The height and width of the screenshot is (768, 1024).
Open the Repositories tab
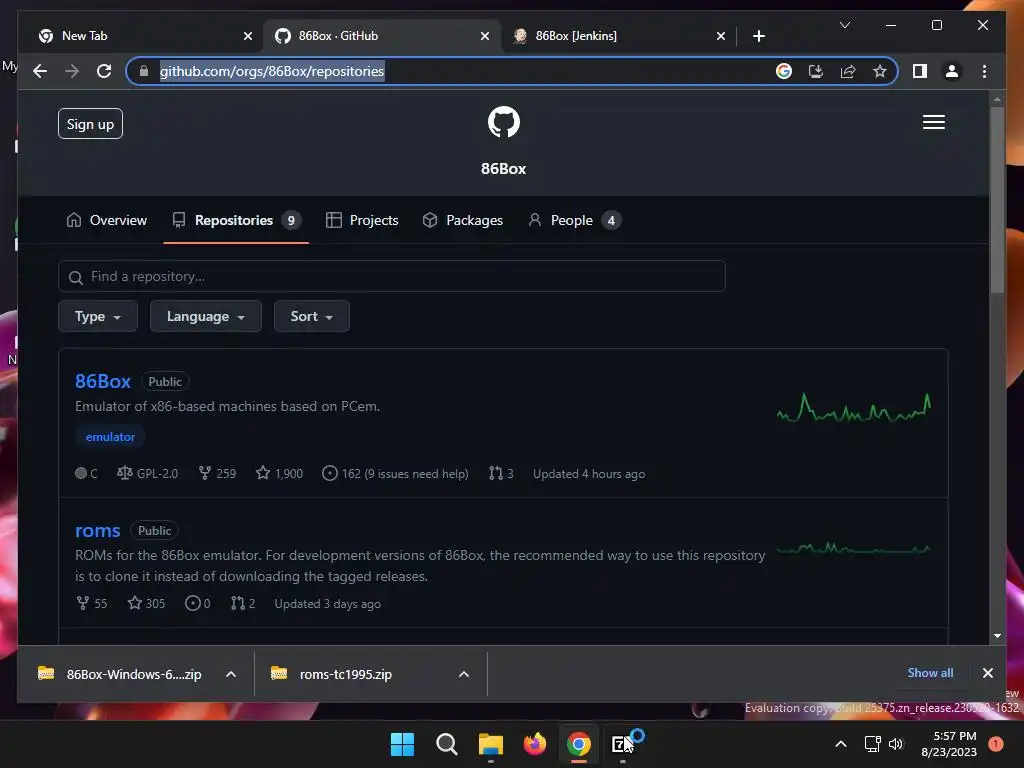pyautogui.click(x=236, y=220)
